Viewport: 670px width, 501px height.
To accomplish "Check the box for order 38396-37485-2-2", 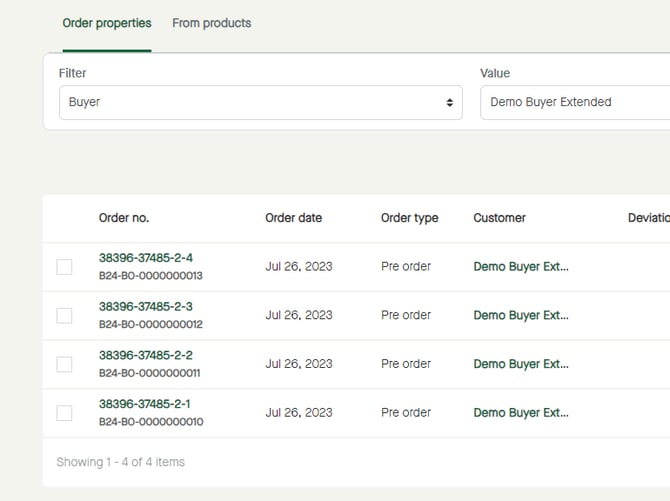I will point(64,364).
